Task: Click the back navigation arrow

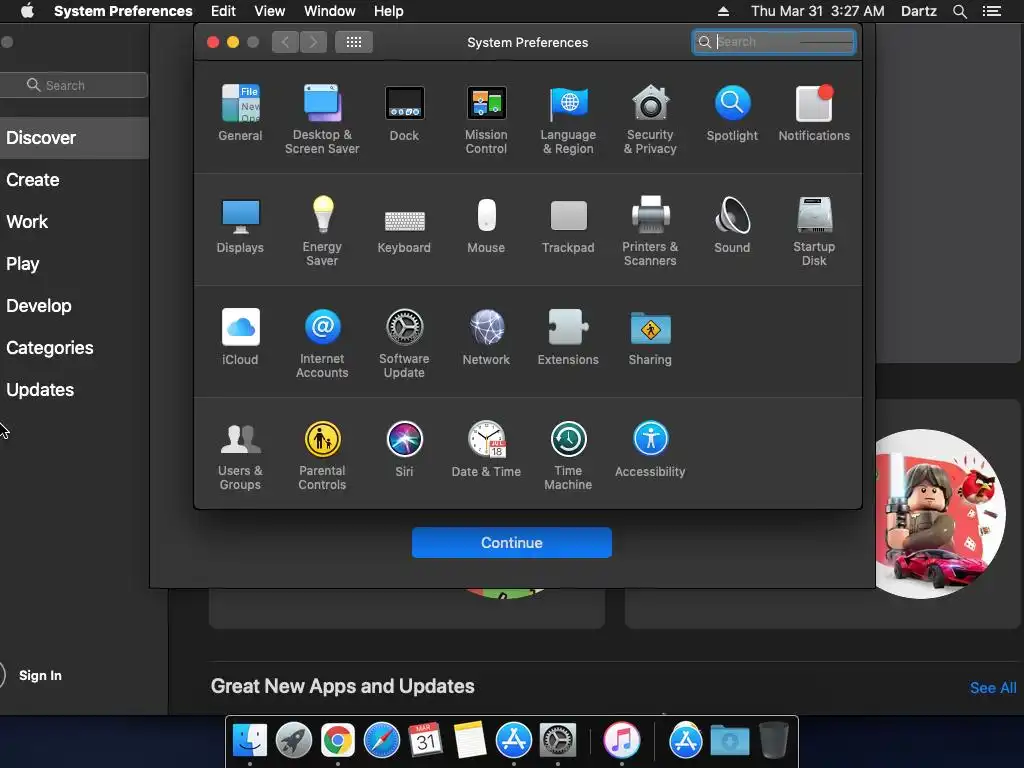Action: 285,42
